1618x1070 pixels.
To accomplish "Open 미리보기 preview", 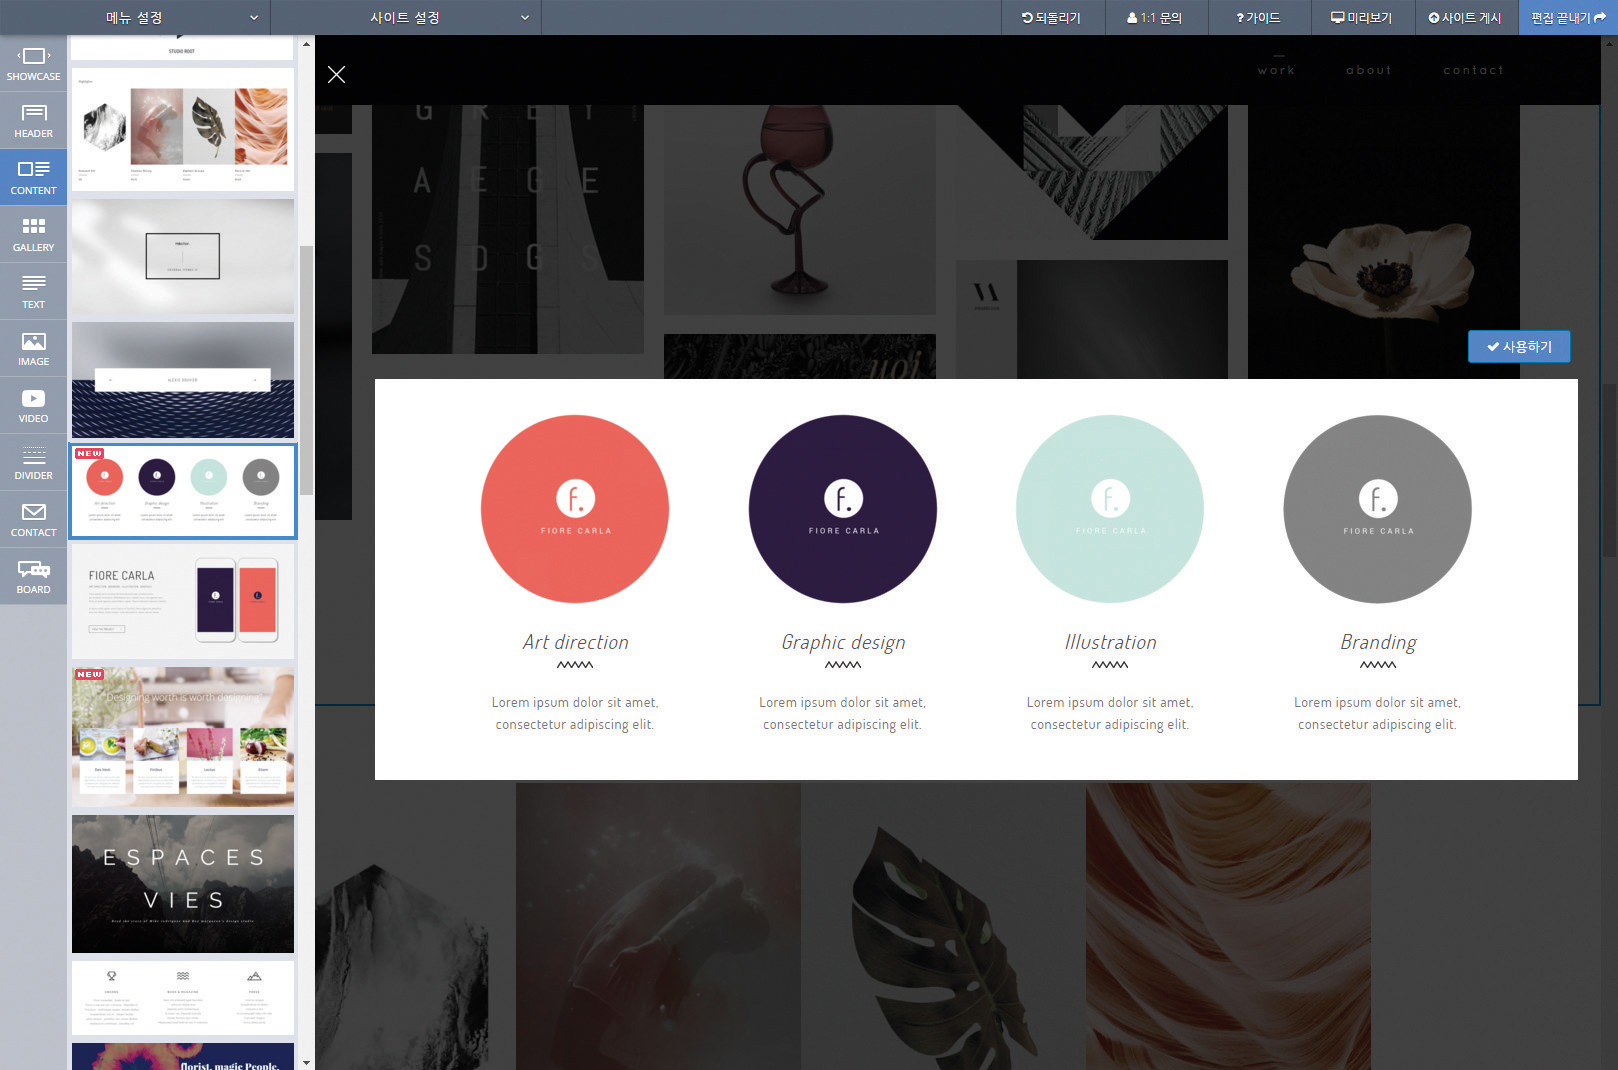I will (1361, 17).
